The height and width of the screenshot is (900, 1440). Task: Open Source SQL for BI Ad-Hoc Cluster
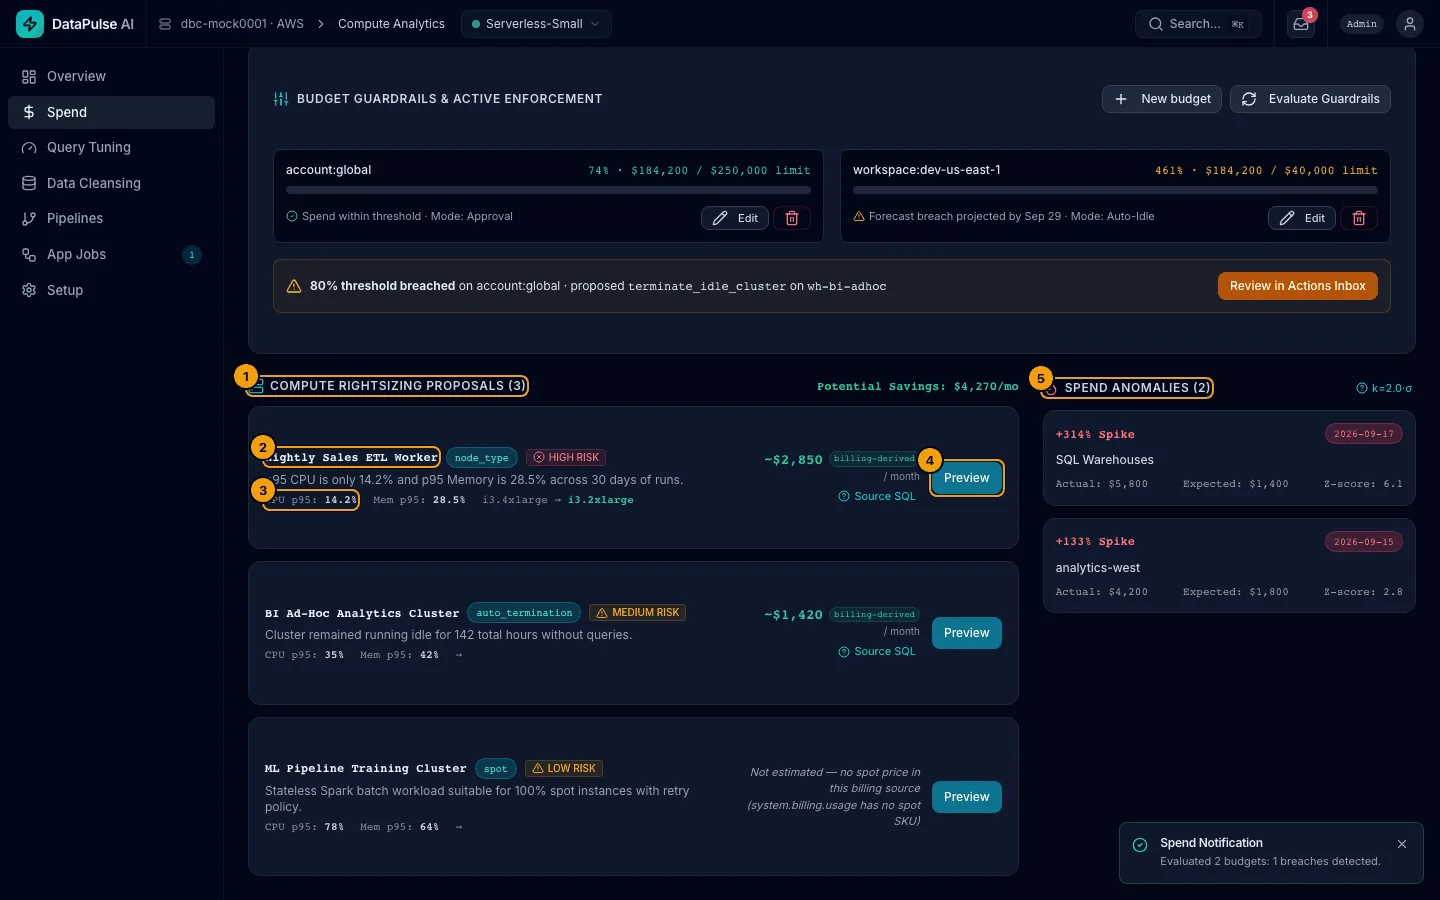877,652
